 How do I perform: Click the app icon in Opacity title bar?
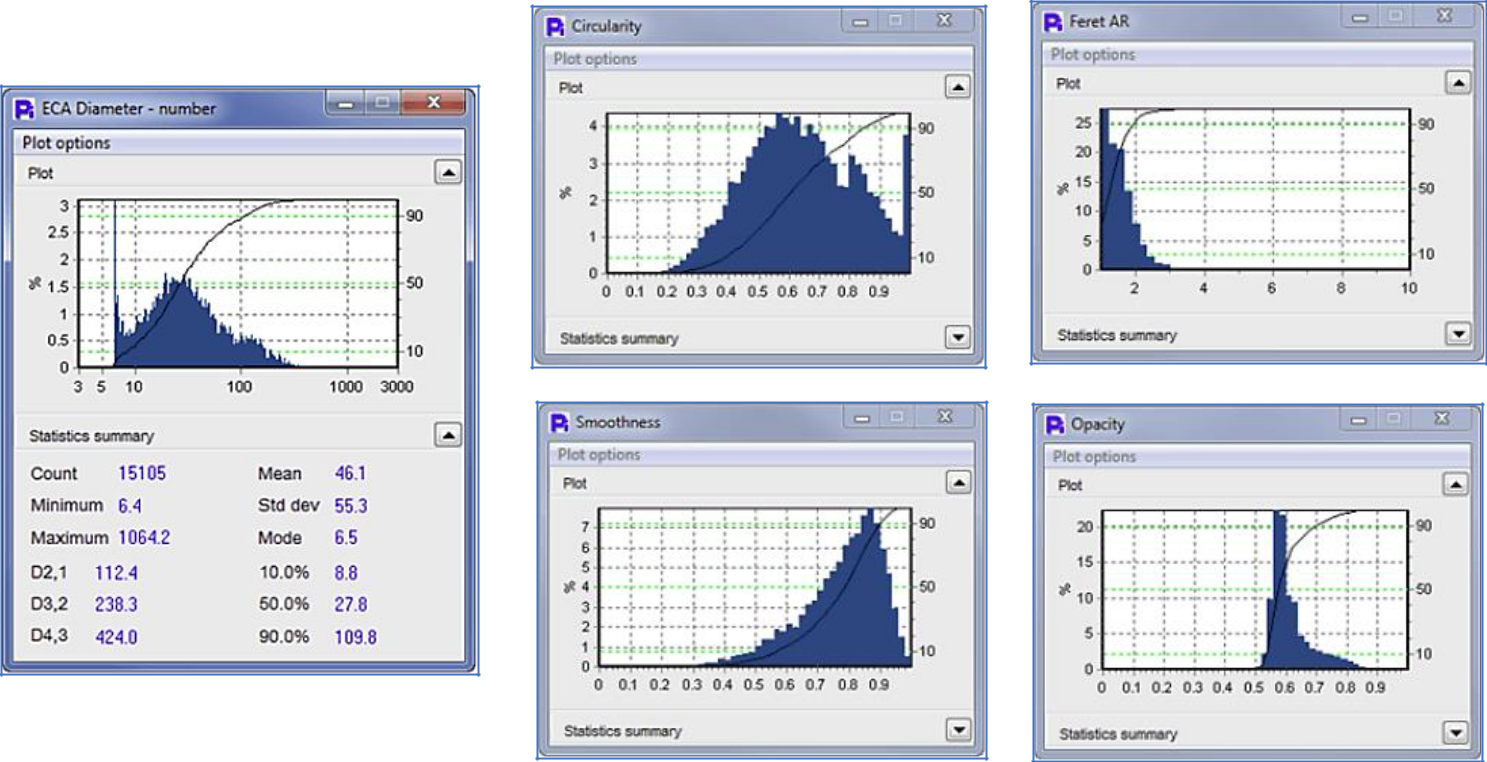click(1055, 424)
